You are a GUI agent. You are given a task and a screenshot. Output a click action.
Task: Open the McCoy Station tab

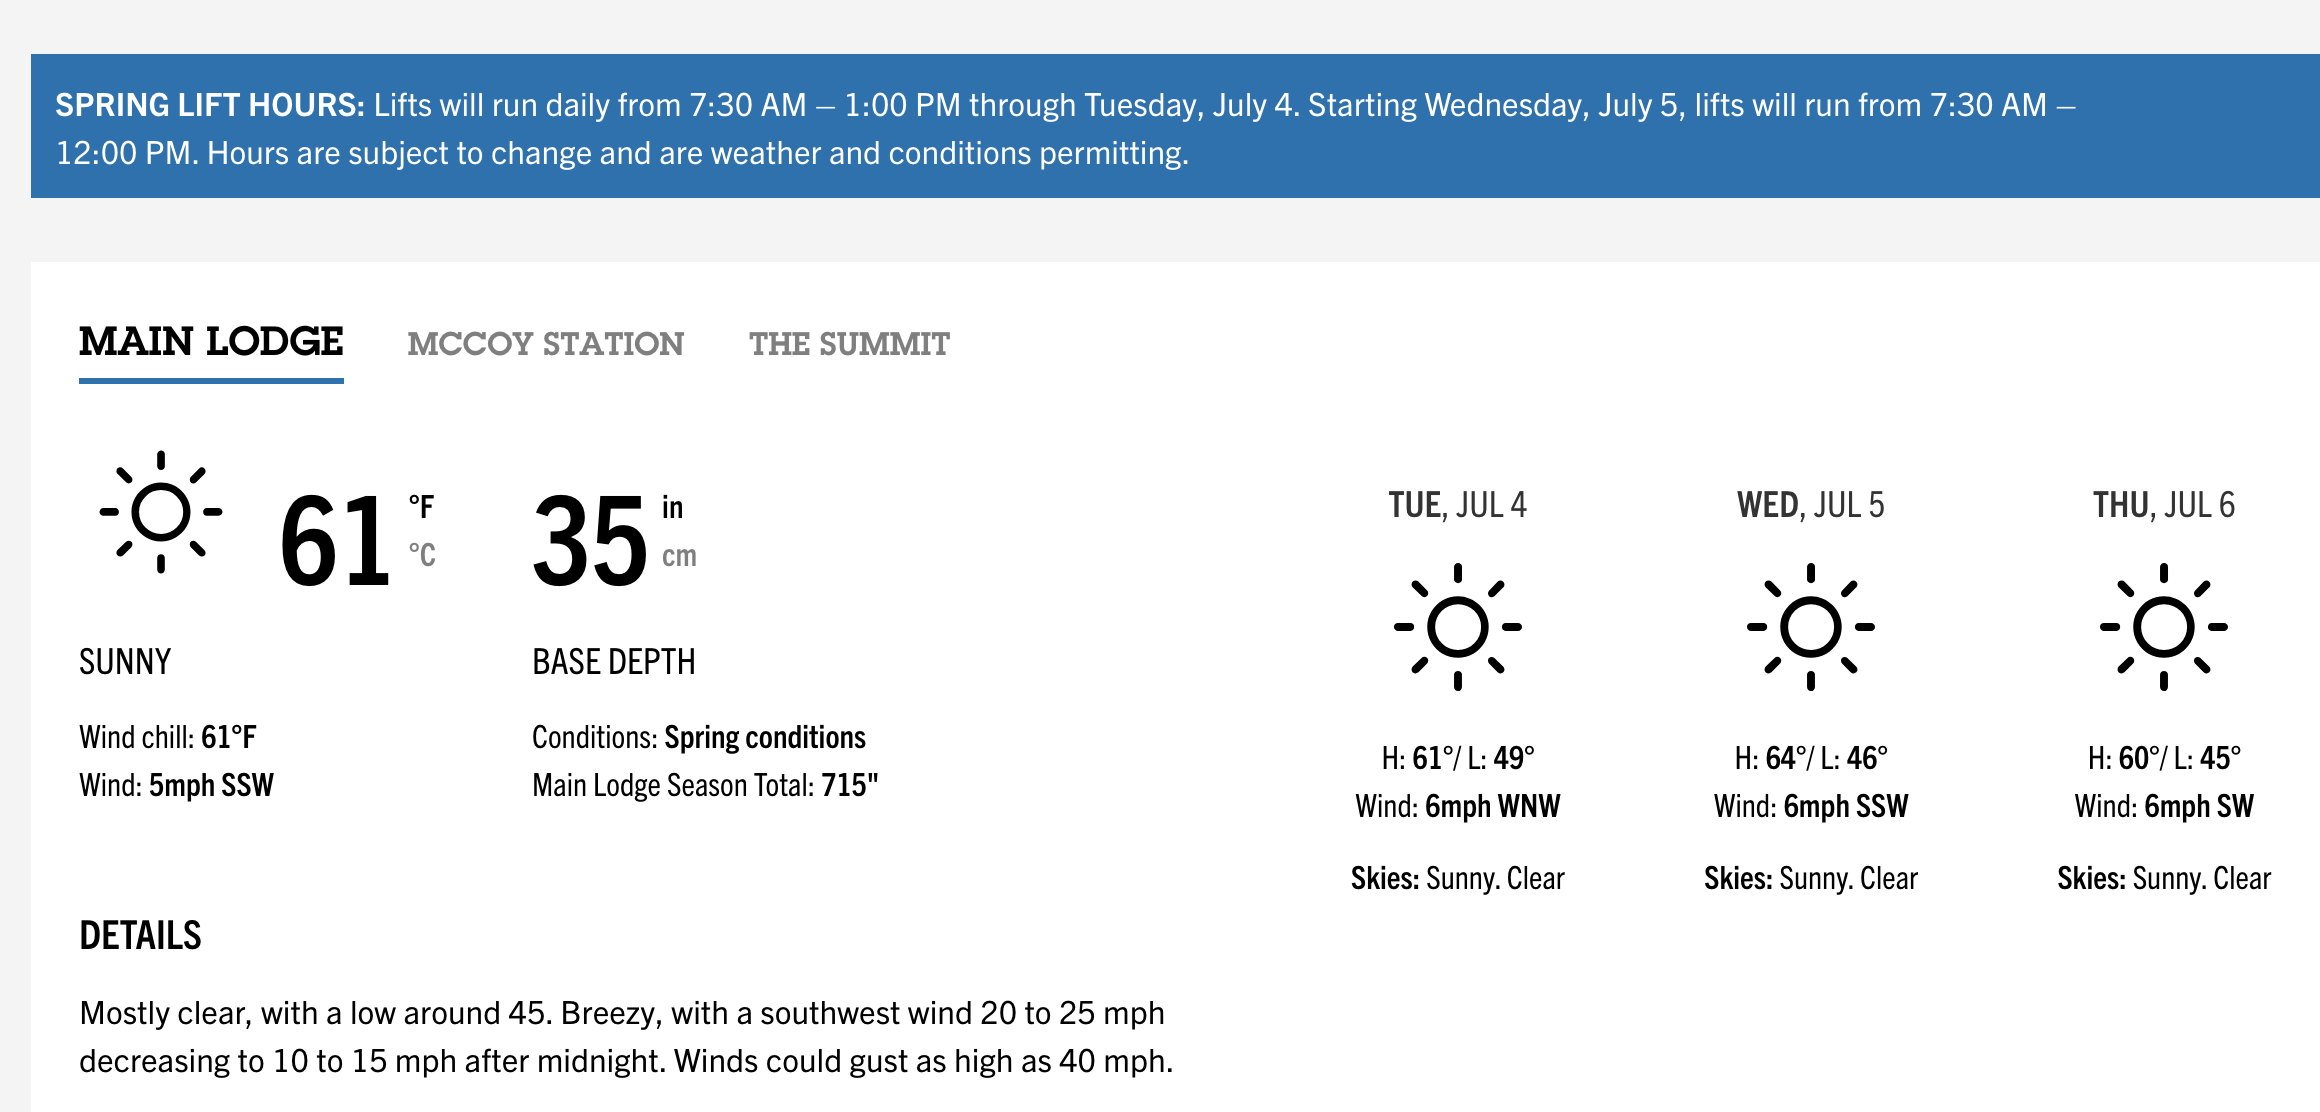point(546,344)
